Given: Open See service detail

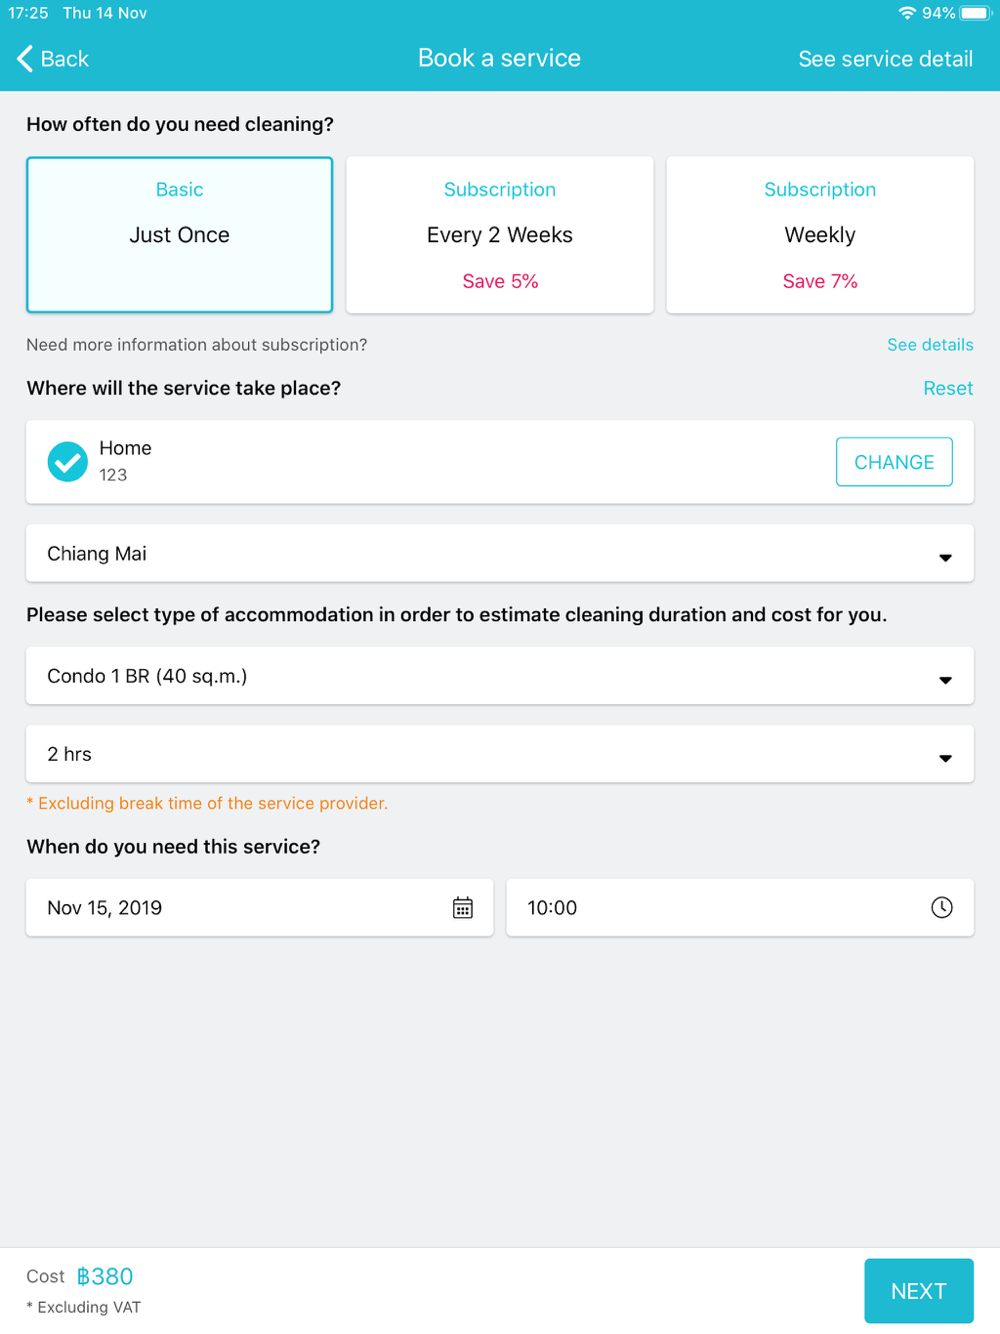Looking at the screenshot, I should [x=886, y=59].
